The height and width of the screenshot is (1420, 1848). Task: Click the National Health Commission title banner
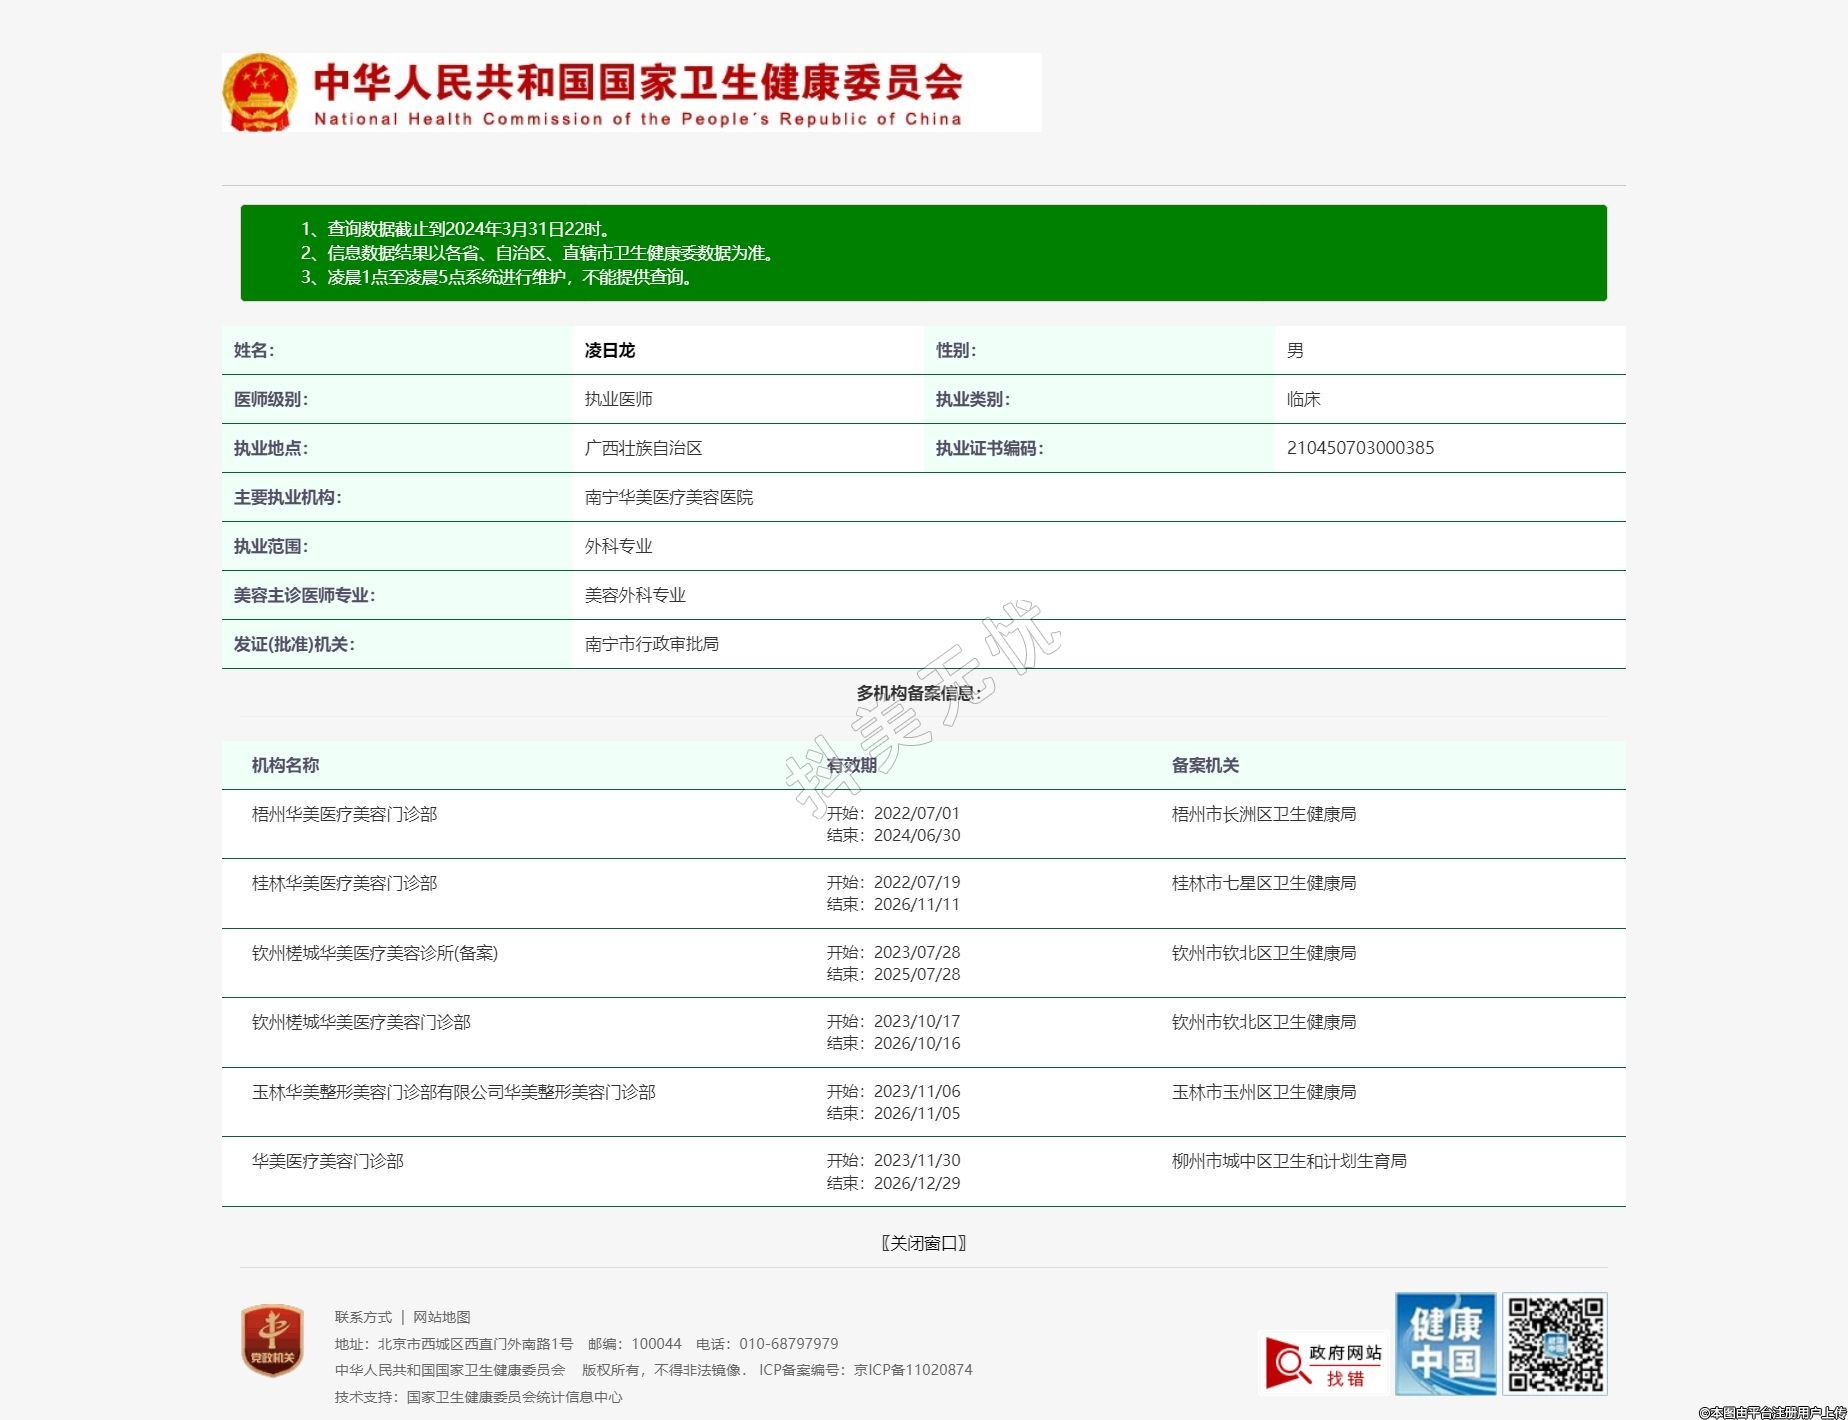(x=638, y=92)
